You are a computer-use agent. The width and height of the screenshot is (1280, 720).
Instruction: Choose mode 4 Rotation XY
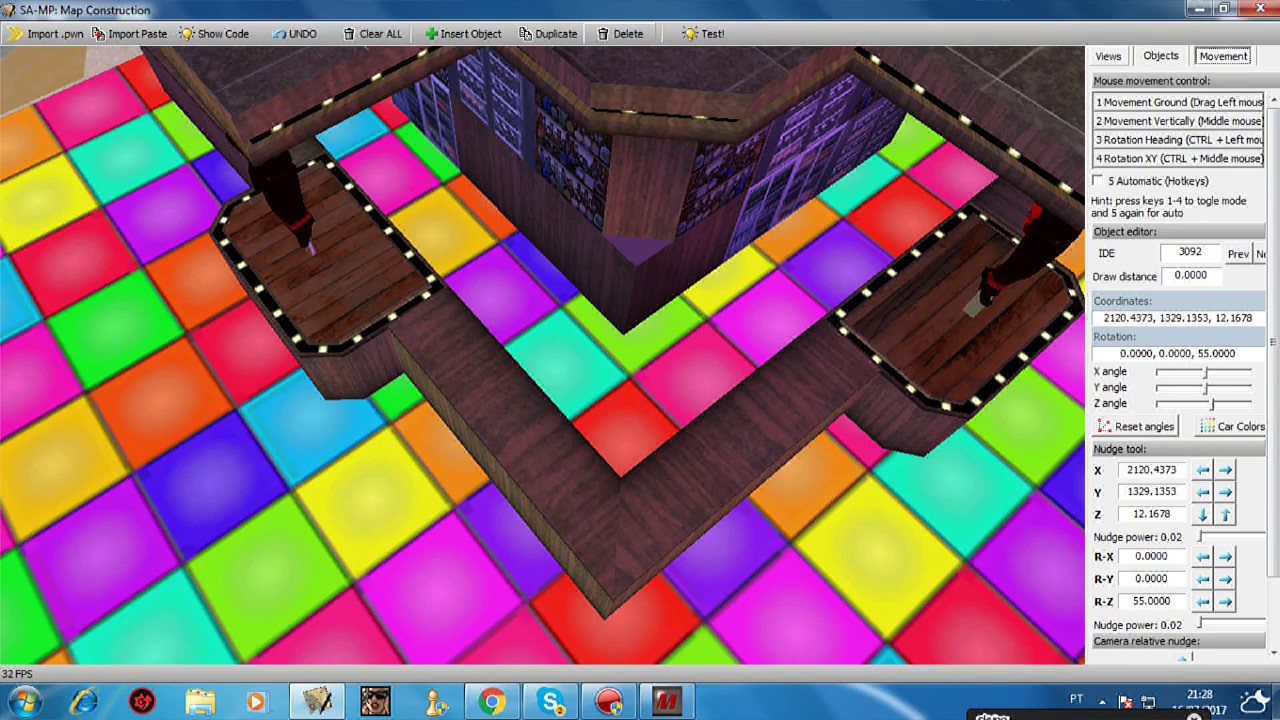(1178, 158)
